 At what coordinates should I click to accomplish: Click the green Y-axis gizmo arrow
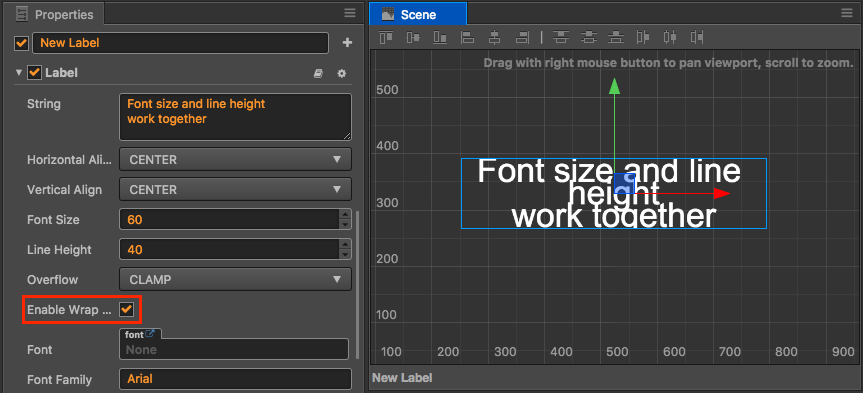click(x=614, y=86)
